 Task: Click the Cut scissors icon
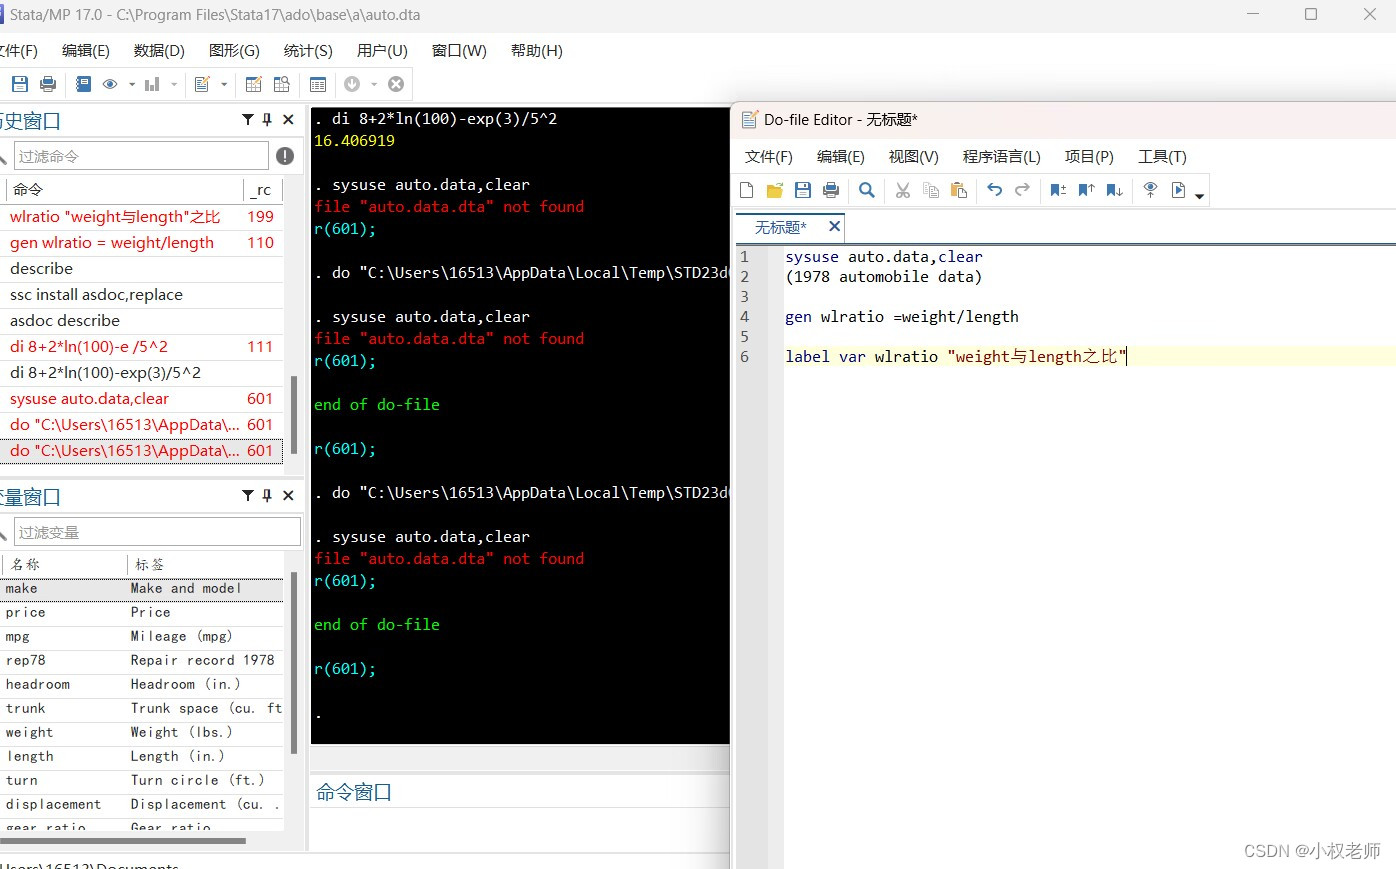point(903,190)
